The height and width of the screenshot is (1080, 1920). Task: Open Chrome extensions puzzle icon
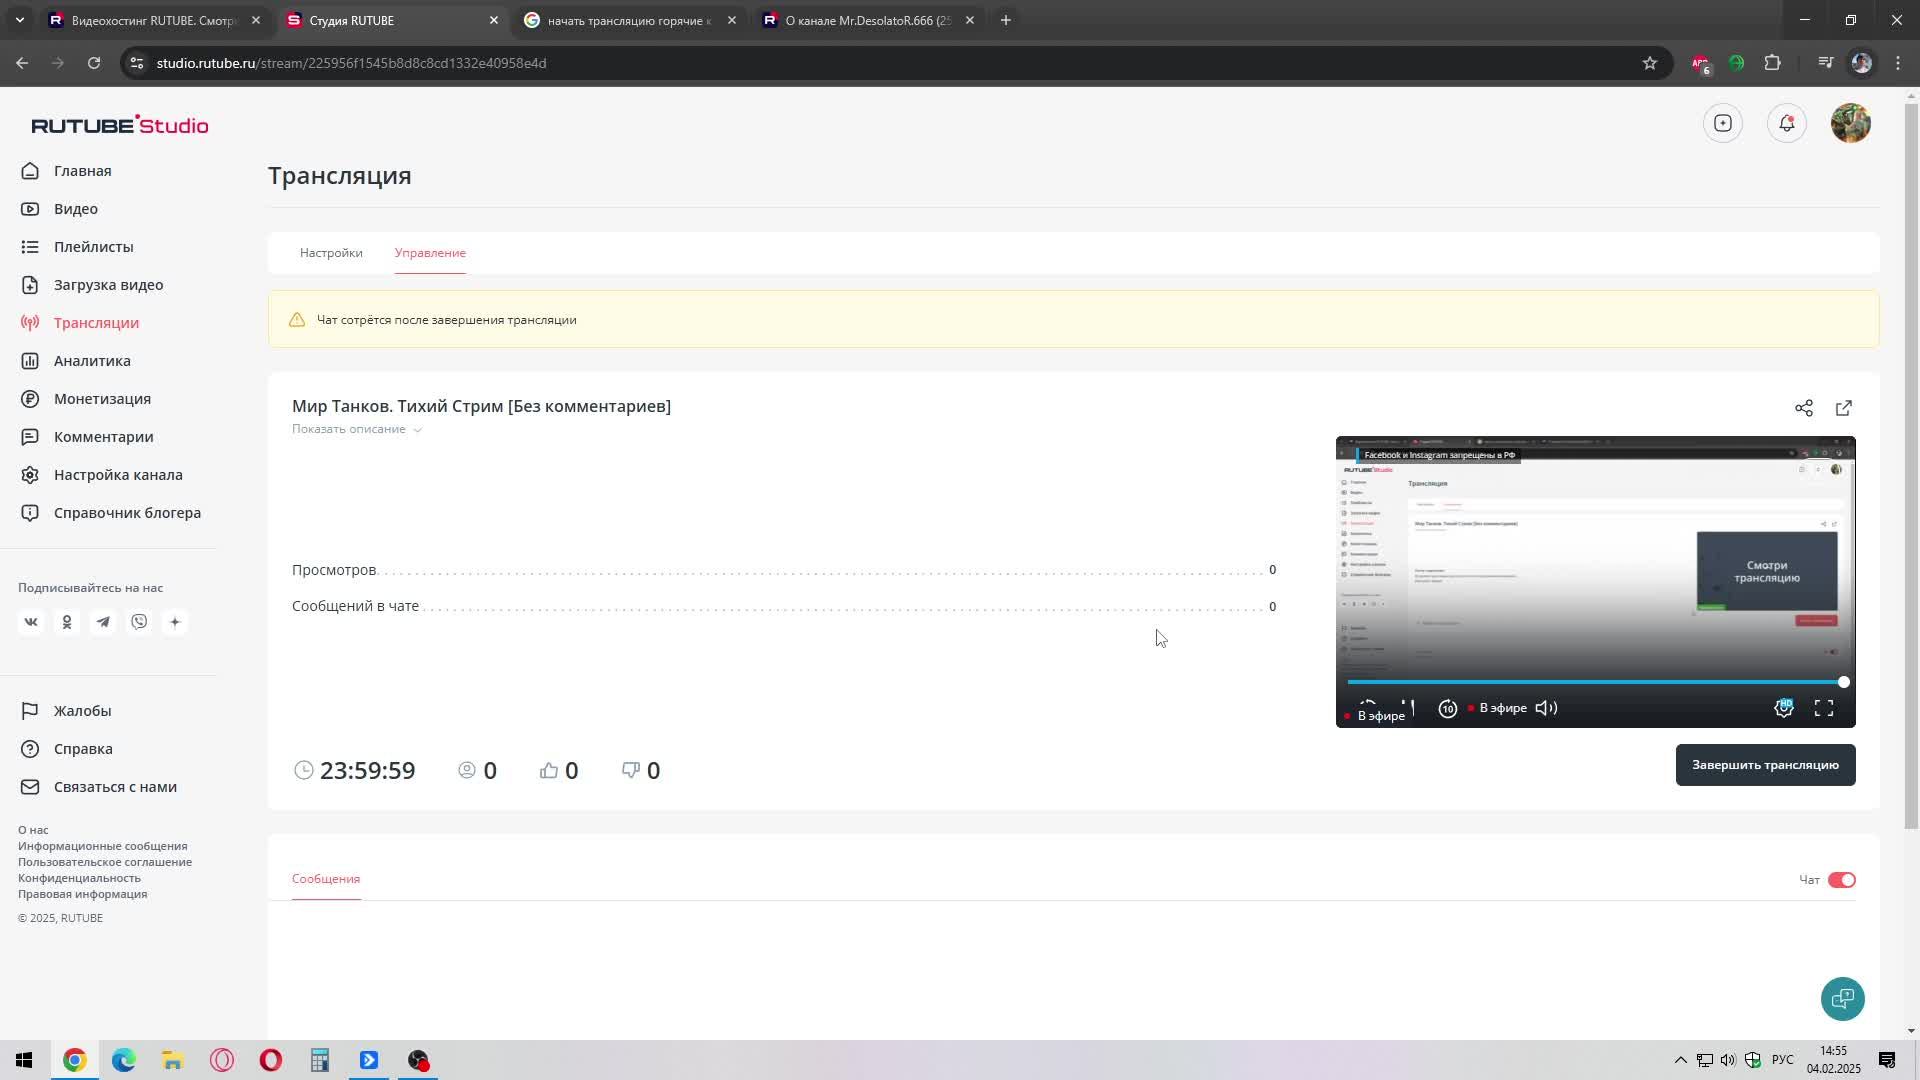tap(1772, 63)
